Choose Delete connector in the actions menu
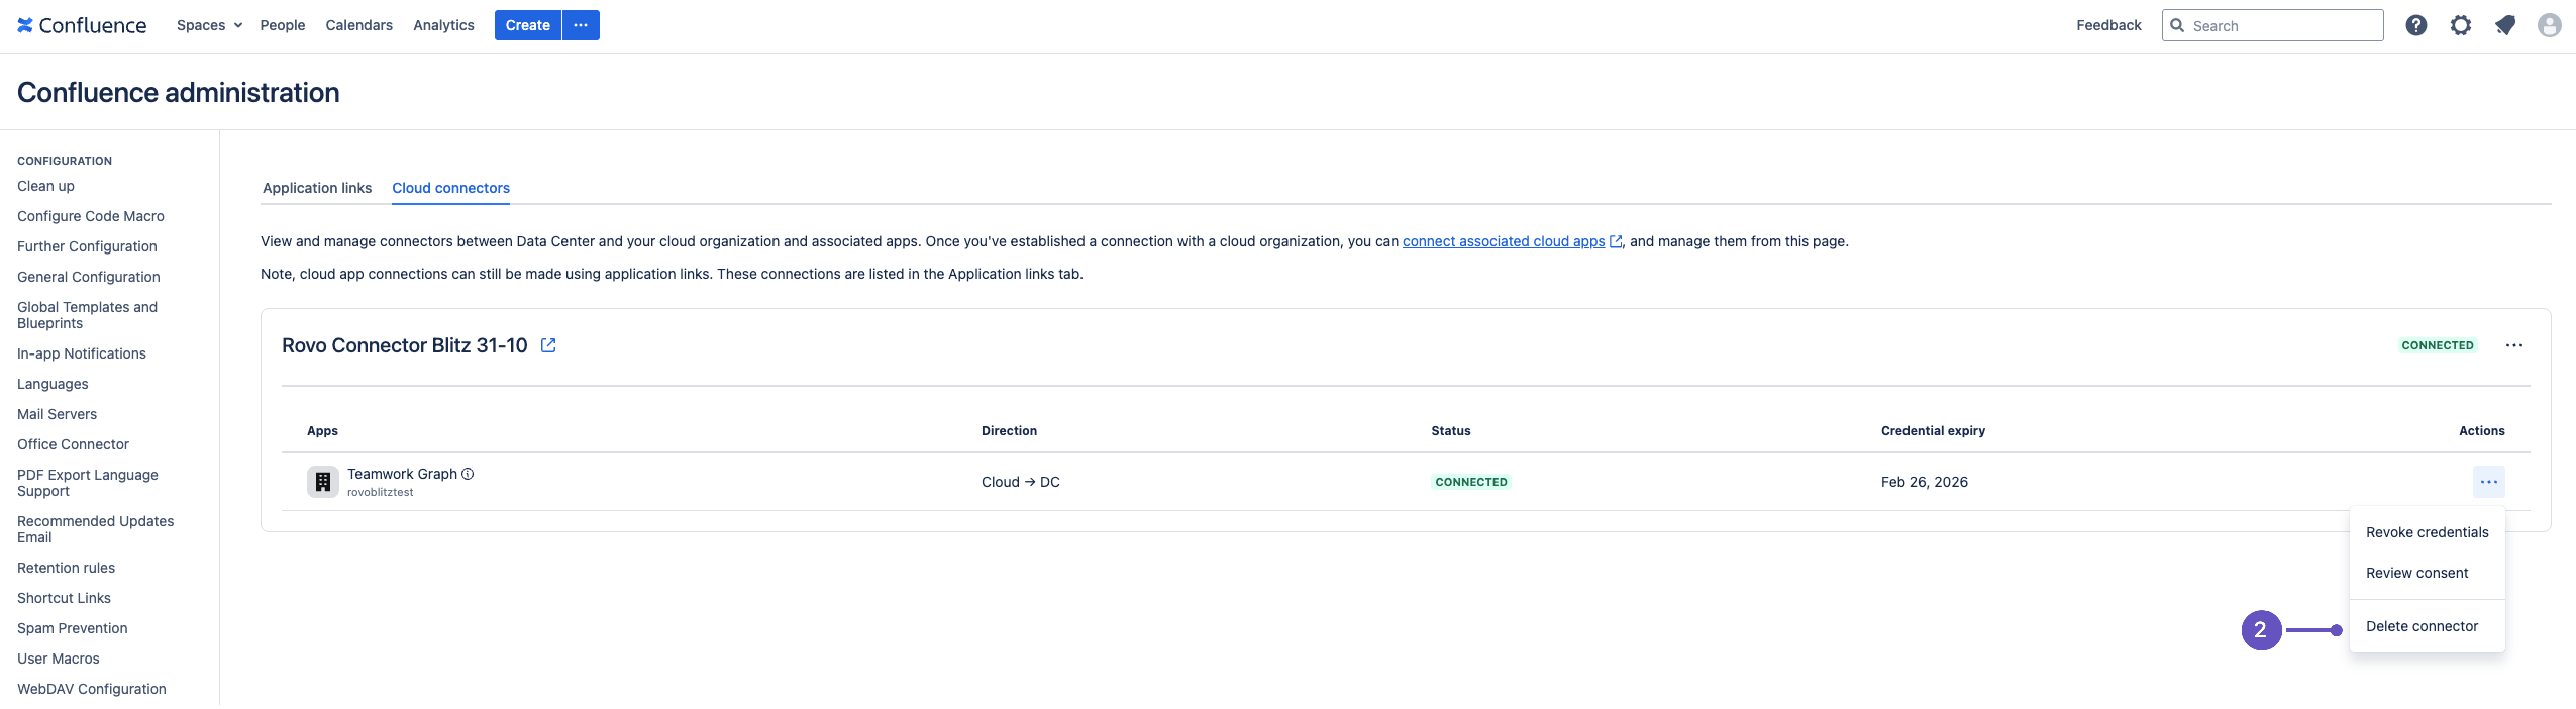The image size is (2576, 709). pos(2422,625)
